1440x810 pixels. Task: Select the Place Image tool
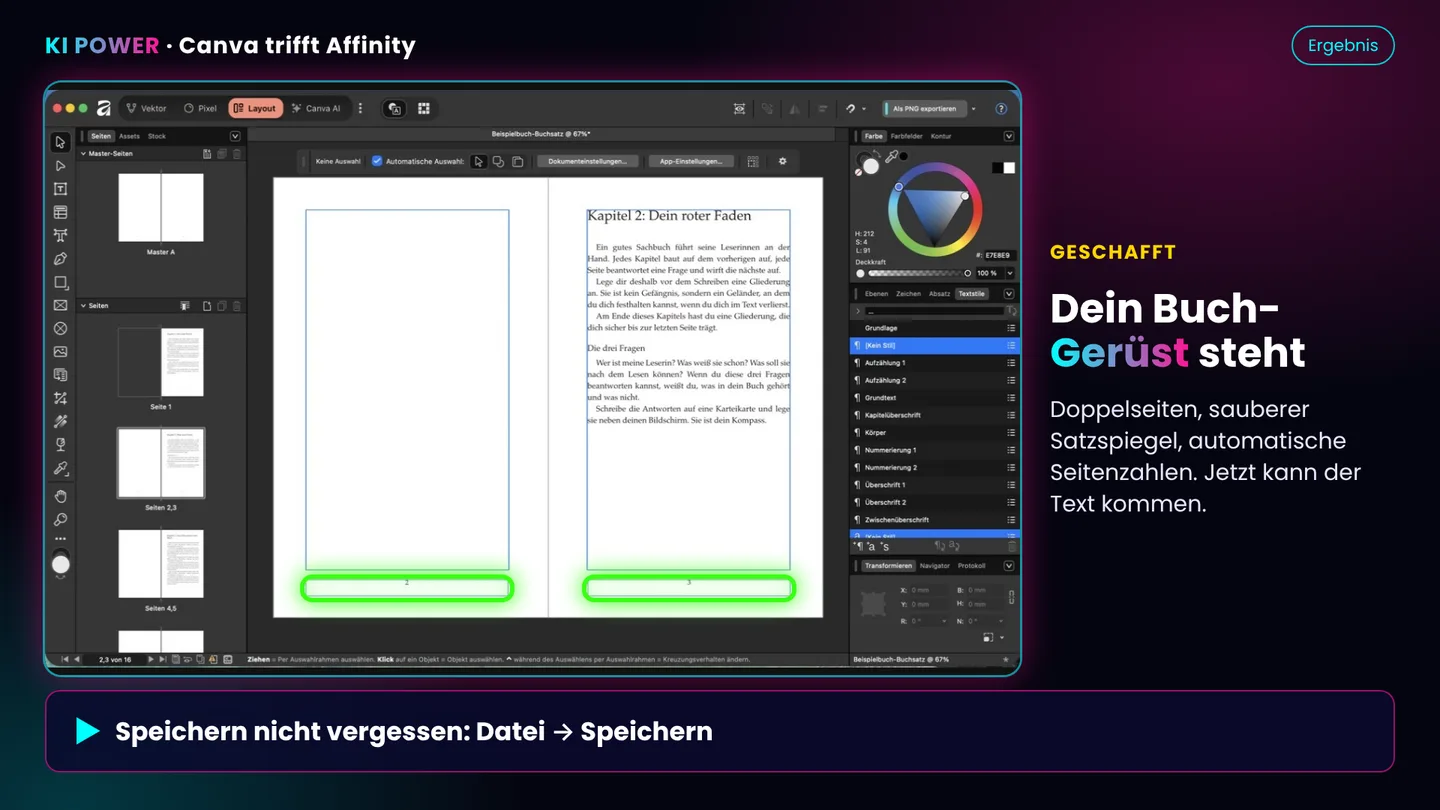pyautogui.click(x=61, y=352)
